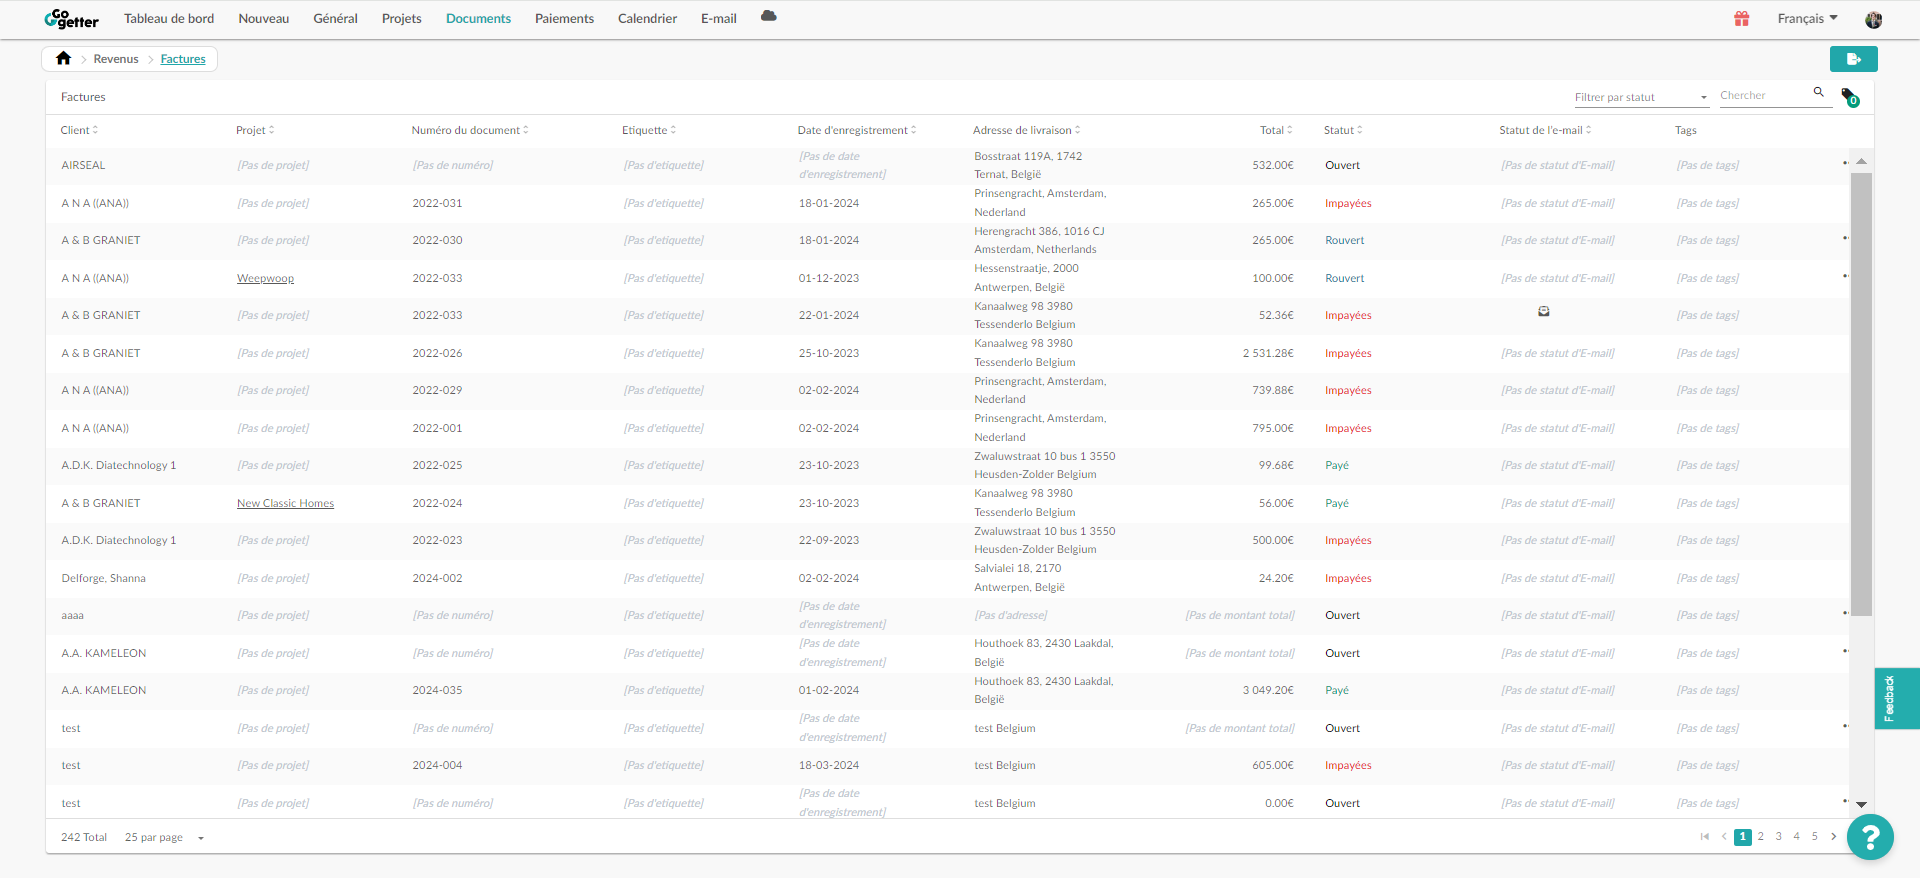Sort by Projet column
This screenshot has height=878, width=1920.
pos(255,130)
